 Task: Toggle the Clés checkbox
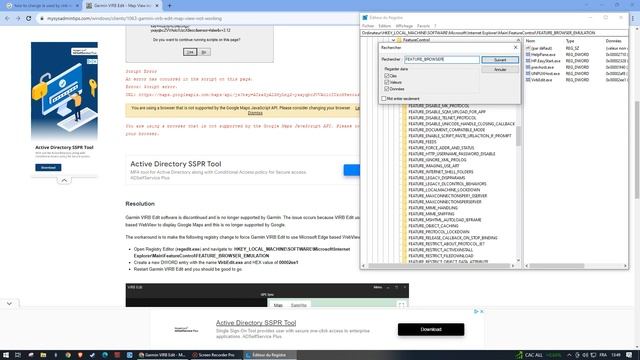[x=387, y=76]
